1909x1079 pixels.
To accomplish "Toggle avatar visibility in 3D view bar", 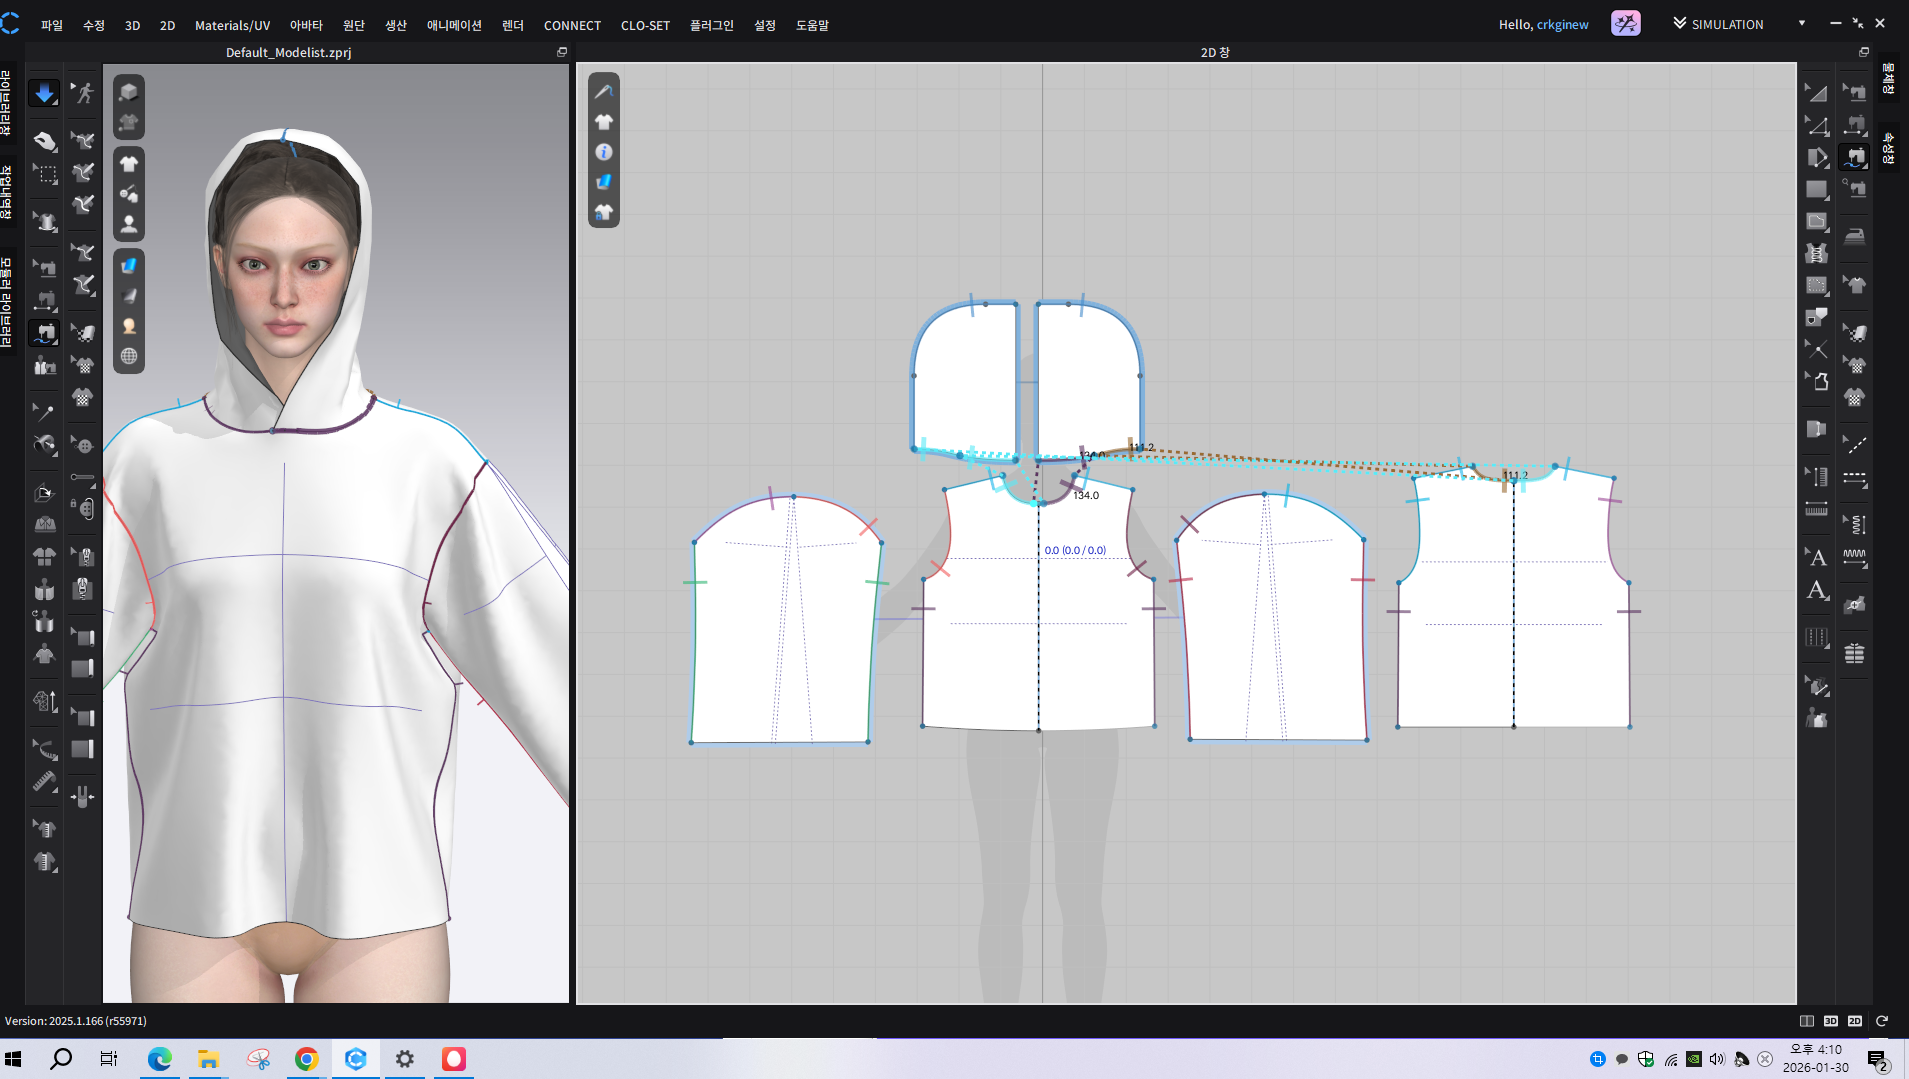I will click(129, 225).
